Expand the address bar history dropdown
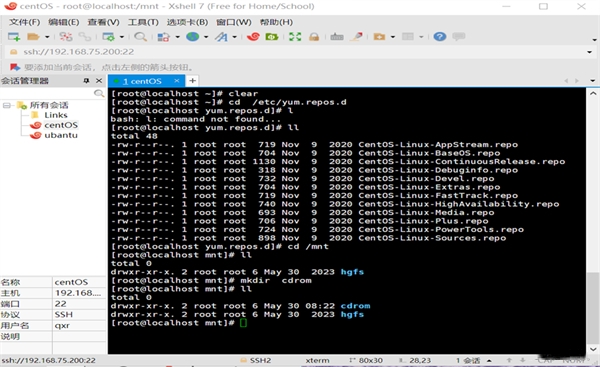Viewport: 600px width, 367px height. [589, 52]
